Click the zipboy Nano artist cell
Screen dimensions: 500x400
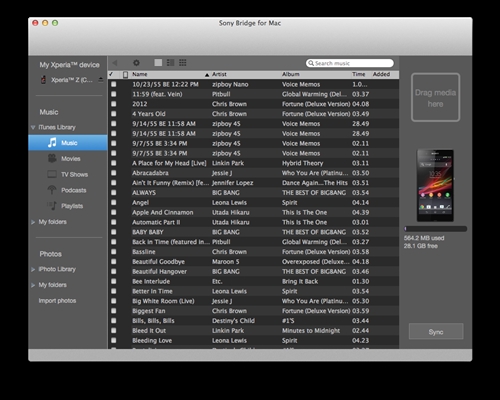[230, 84]
